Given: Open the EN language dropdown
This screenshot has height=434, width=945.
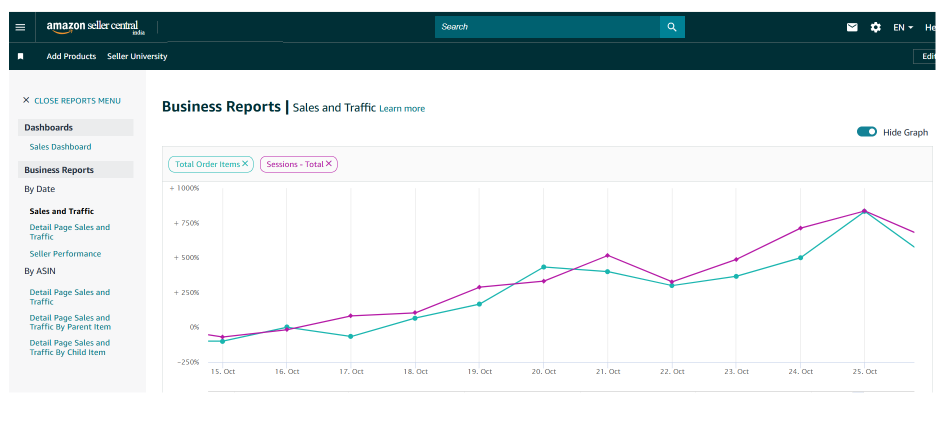Looking at the screenshot, I should 903,27.
